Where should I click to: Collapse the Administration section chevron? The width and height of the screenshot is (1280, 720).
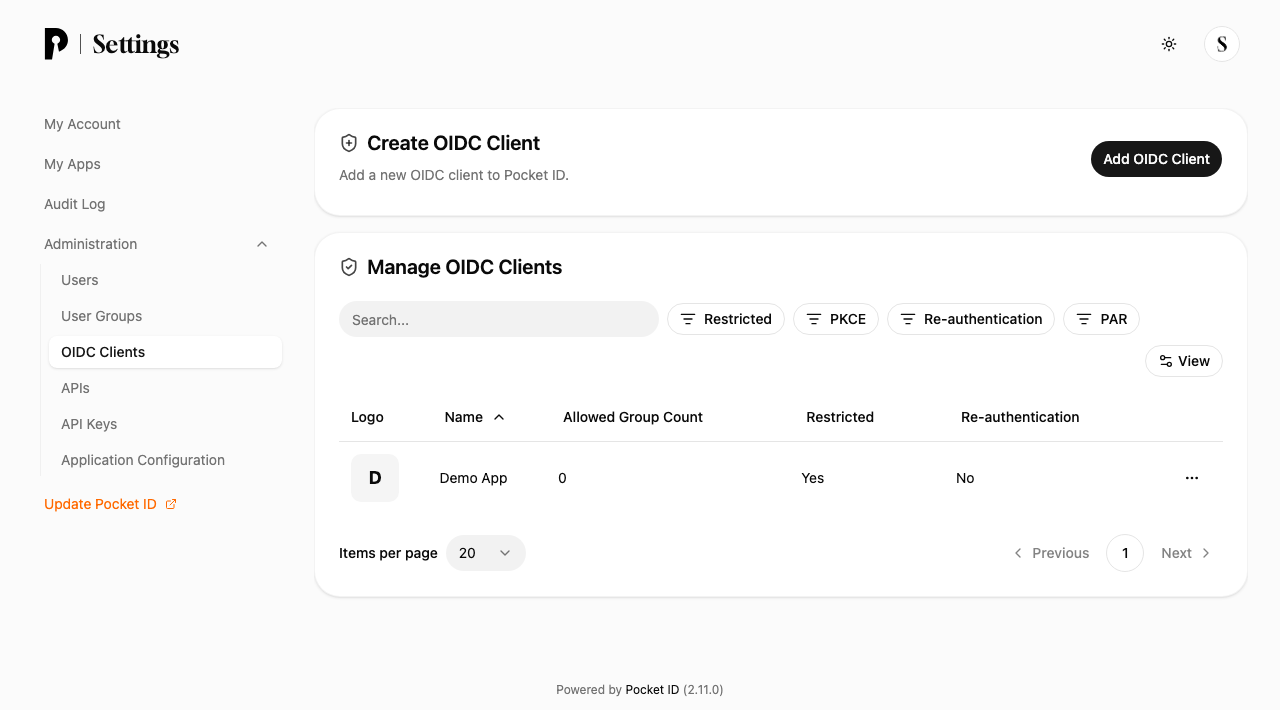tap(262, 244)
